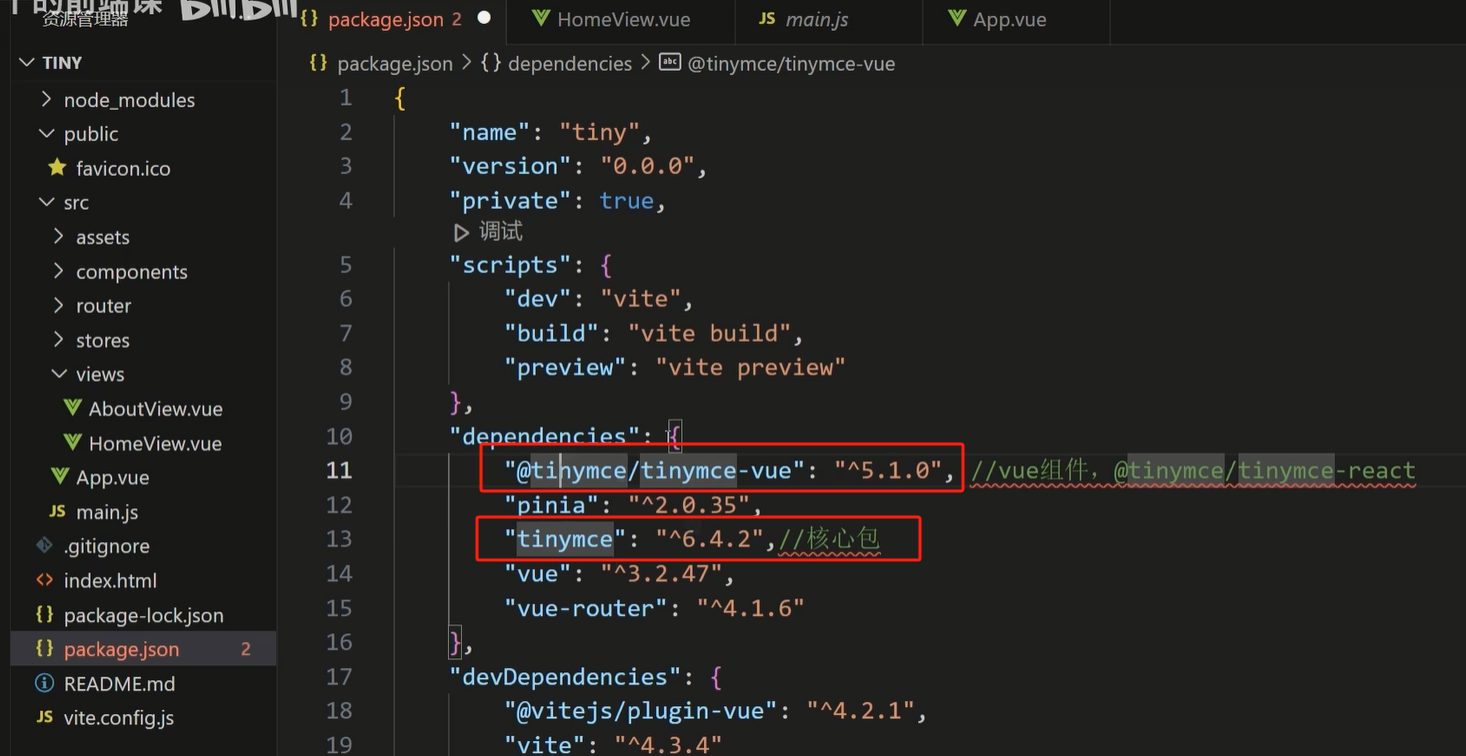Click the star icon beside favicon.ico
The width and height of the screenshot is (1466, 756).
[x=57, y=167]
